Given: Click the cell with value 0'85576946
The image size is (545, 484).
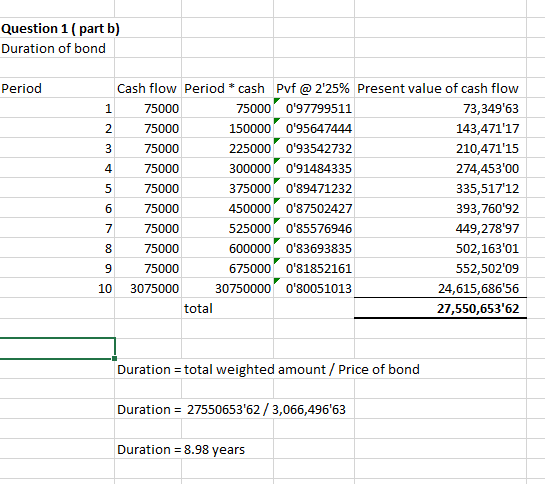Looking at the screenshot, I should [x=314, y=228].
